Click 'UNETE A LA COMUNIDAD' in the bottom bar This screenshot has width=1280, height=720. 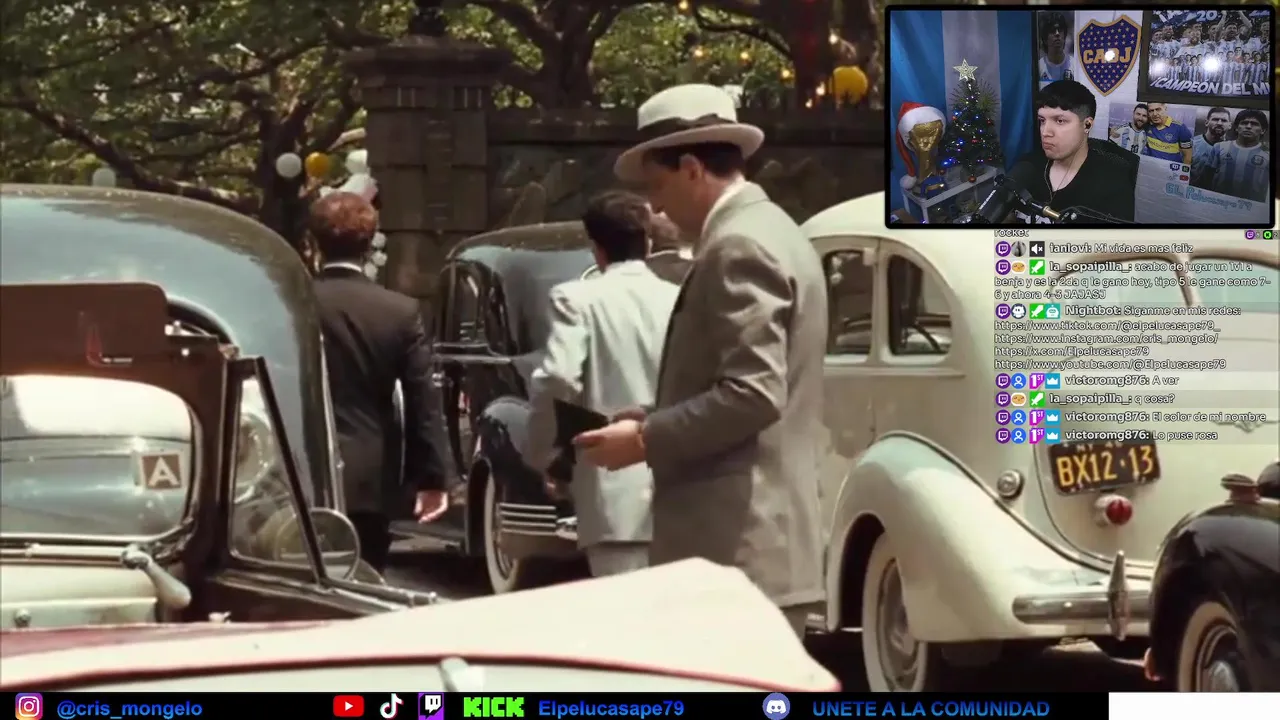pos(931,708)
